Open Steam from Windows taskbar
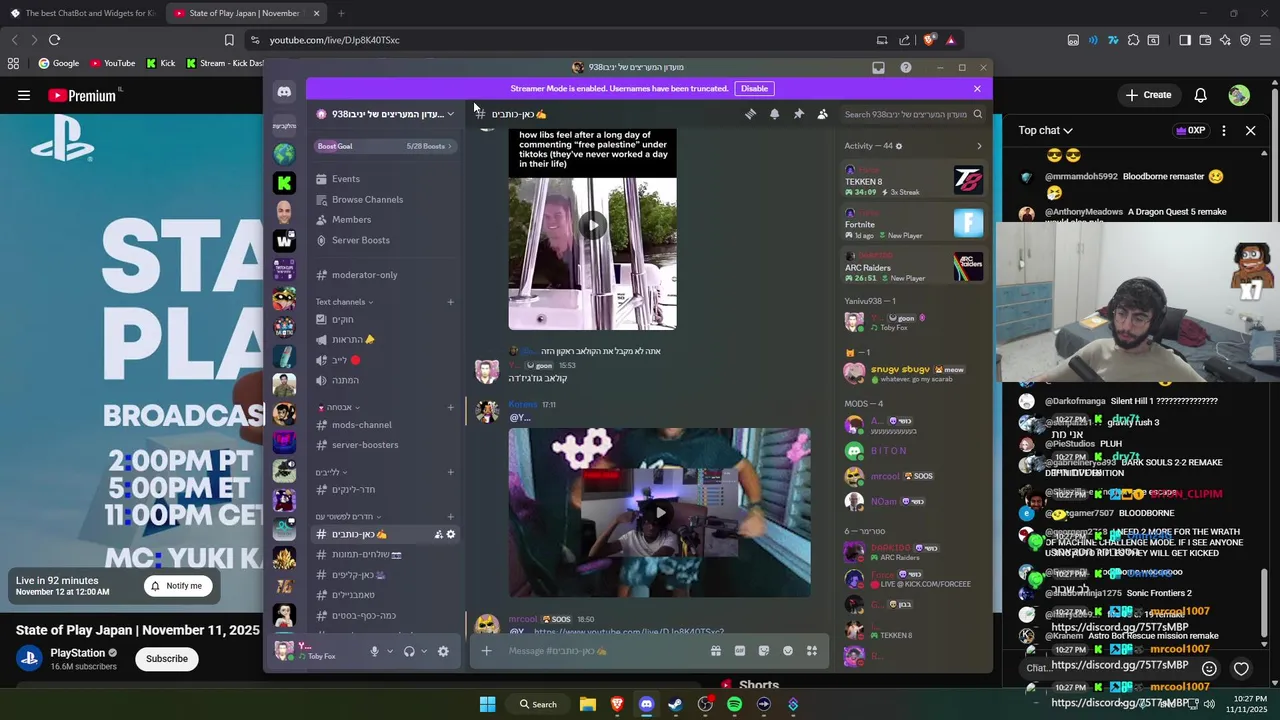 point(675,704)
